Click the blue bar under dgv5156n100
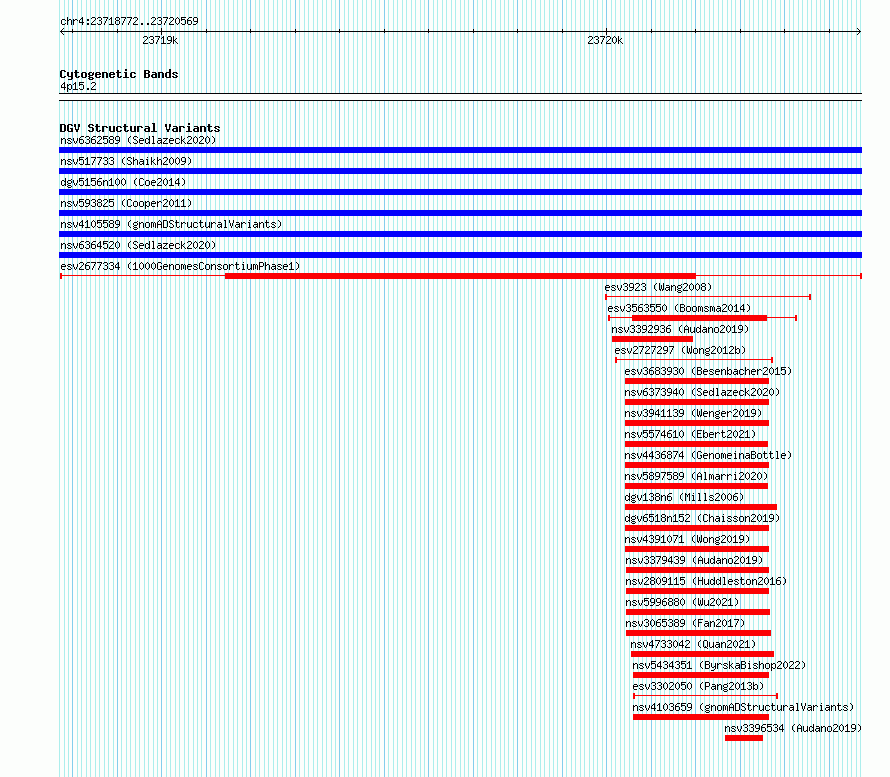 point(460,192)
